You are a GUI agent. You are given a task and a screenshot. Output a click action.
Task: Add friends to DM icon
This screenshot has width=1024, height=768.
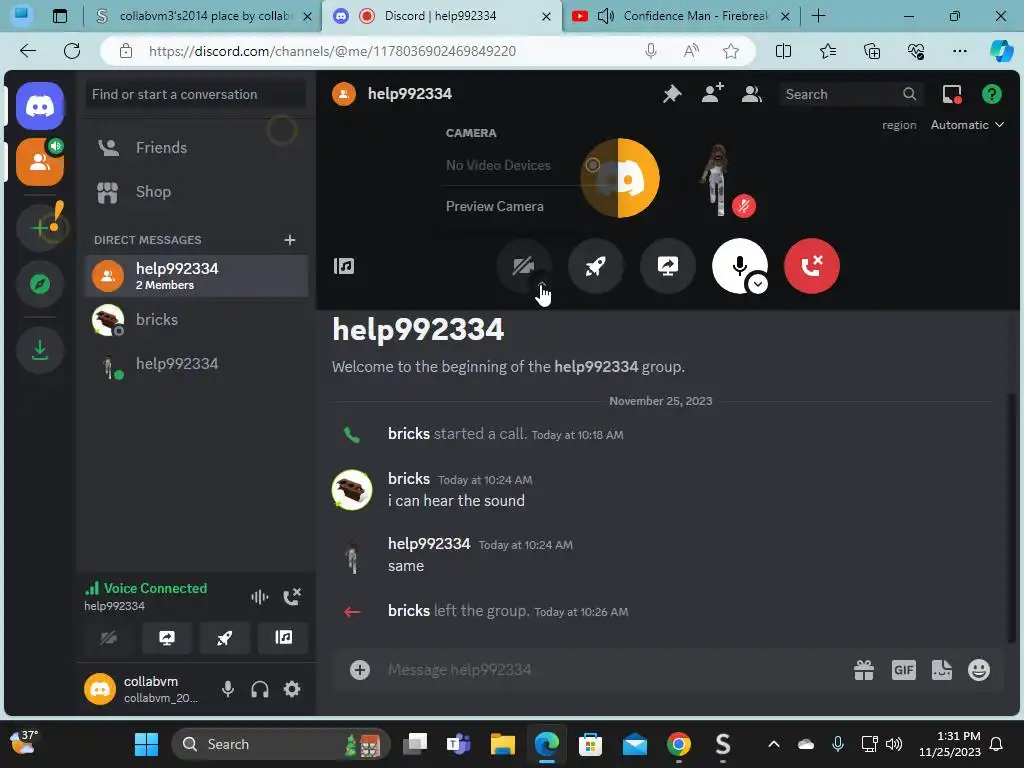pos(712,94)
